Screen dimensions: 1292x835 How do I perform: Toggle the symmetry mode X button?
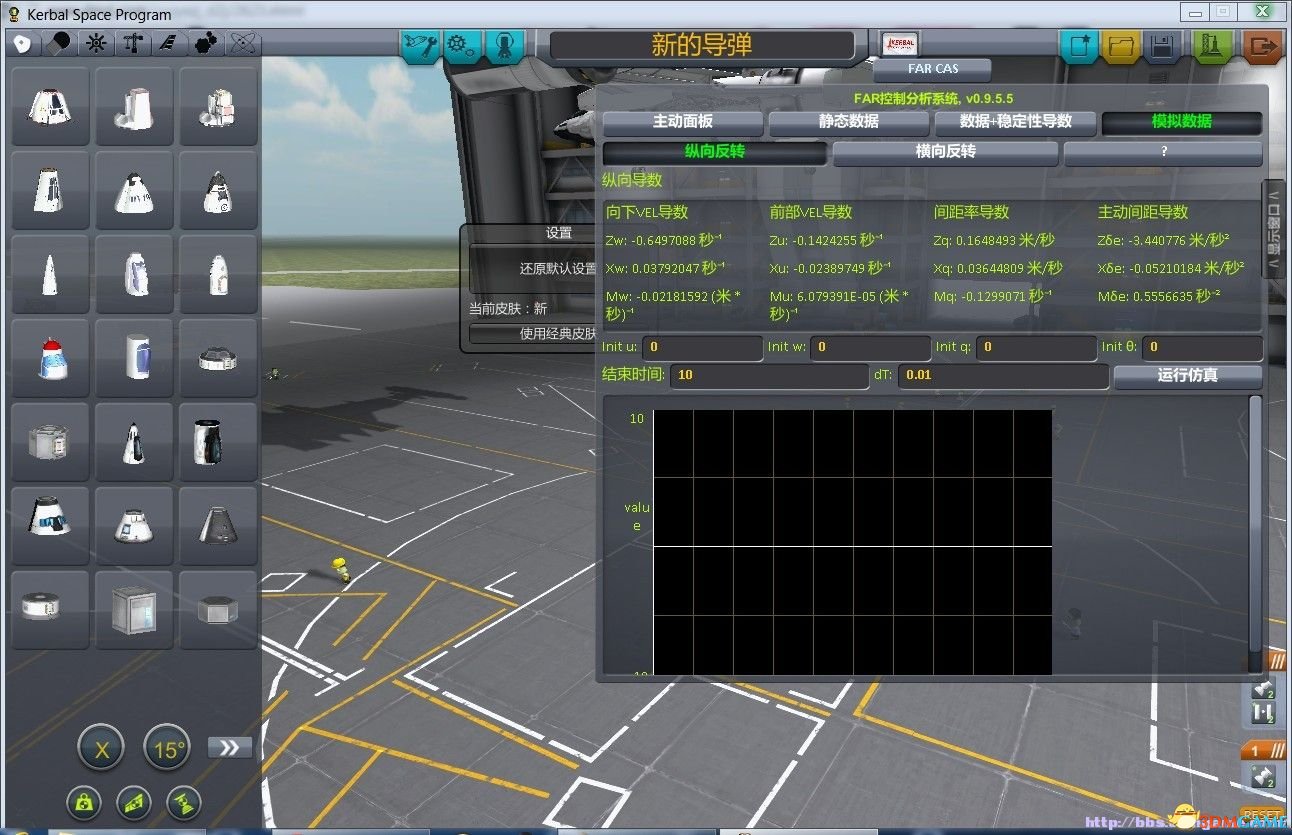click(101, 748)
